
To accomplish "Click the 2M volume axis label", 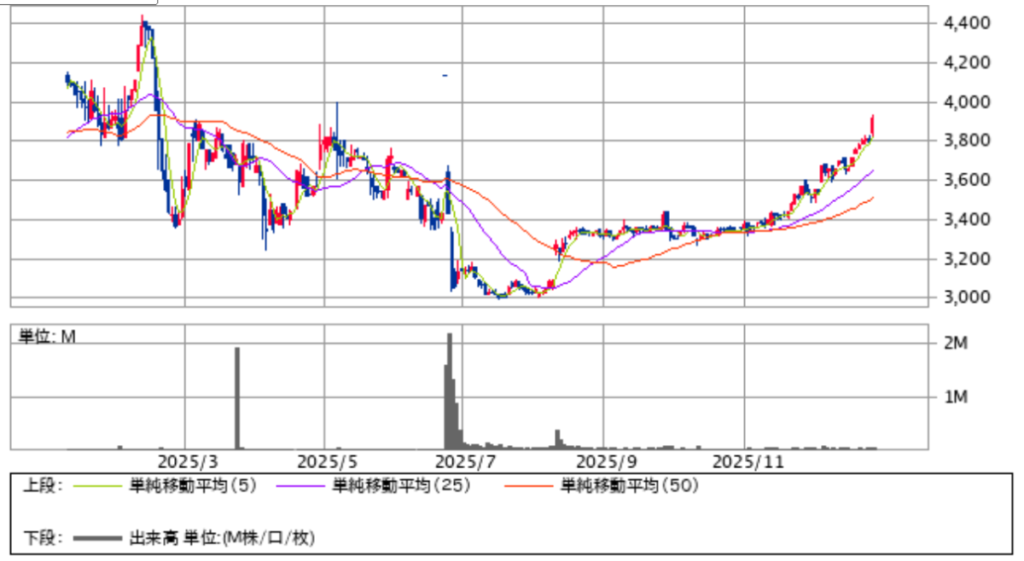I will tap(955, 343).
